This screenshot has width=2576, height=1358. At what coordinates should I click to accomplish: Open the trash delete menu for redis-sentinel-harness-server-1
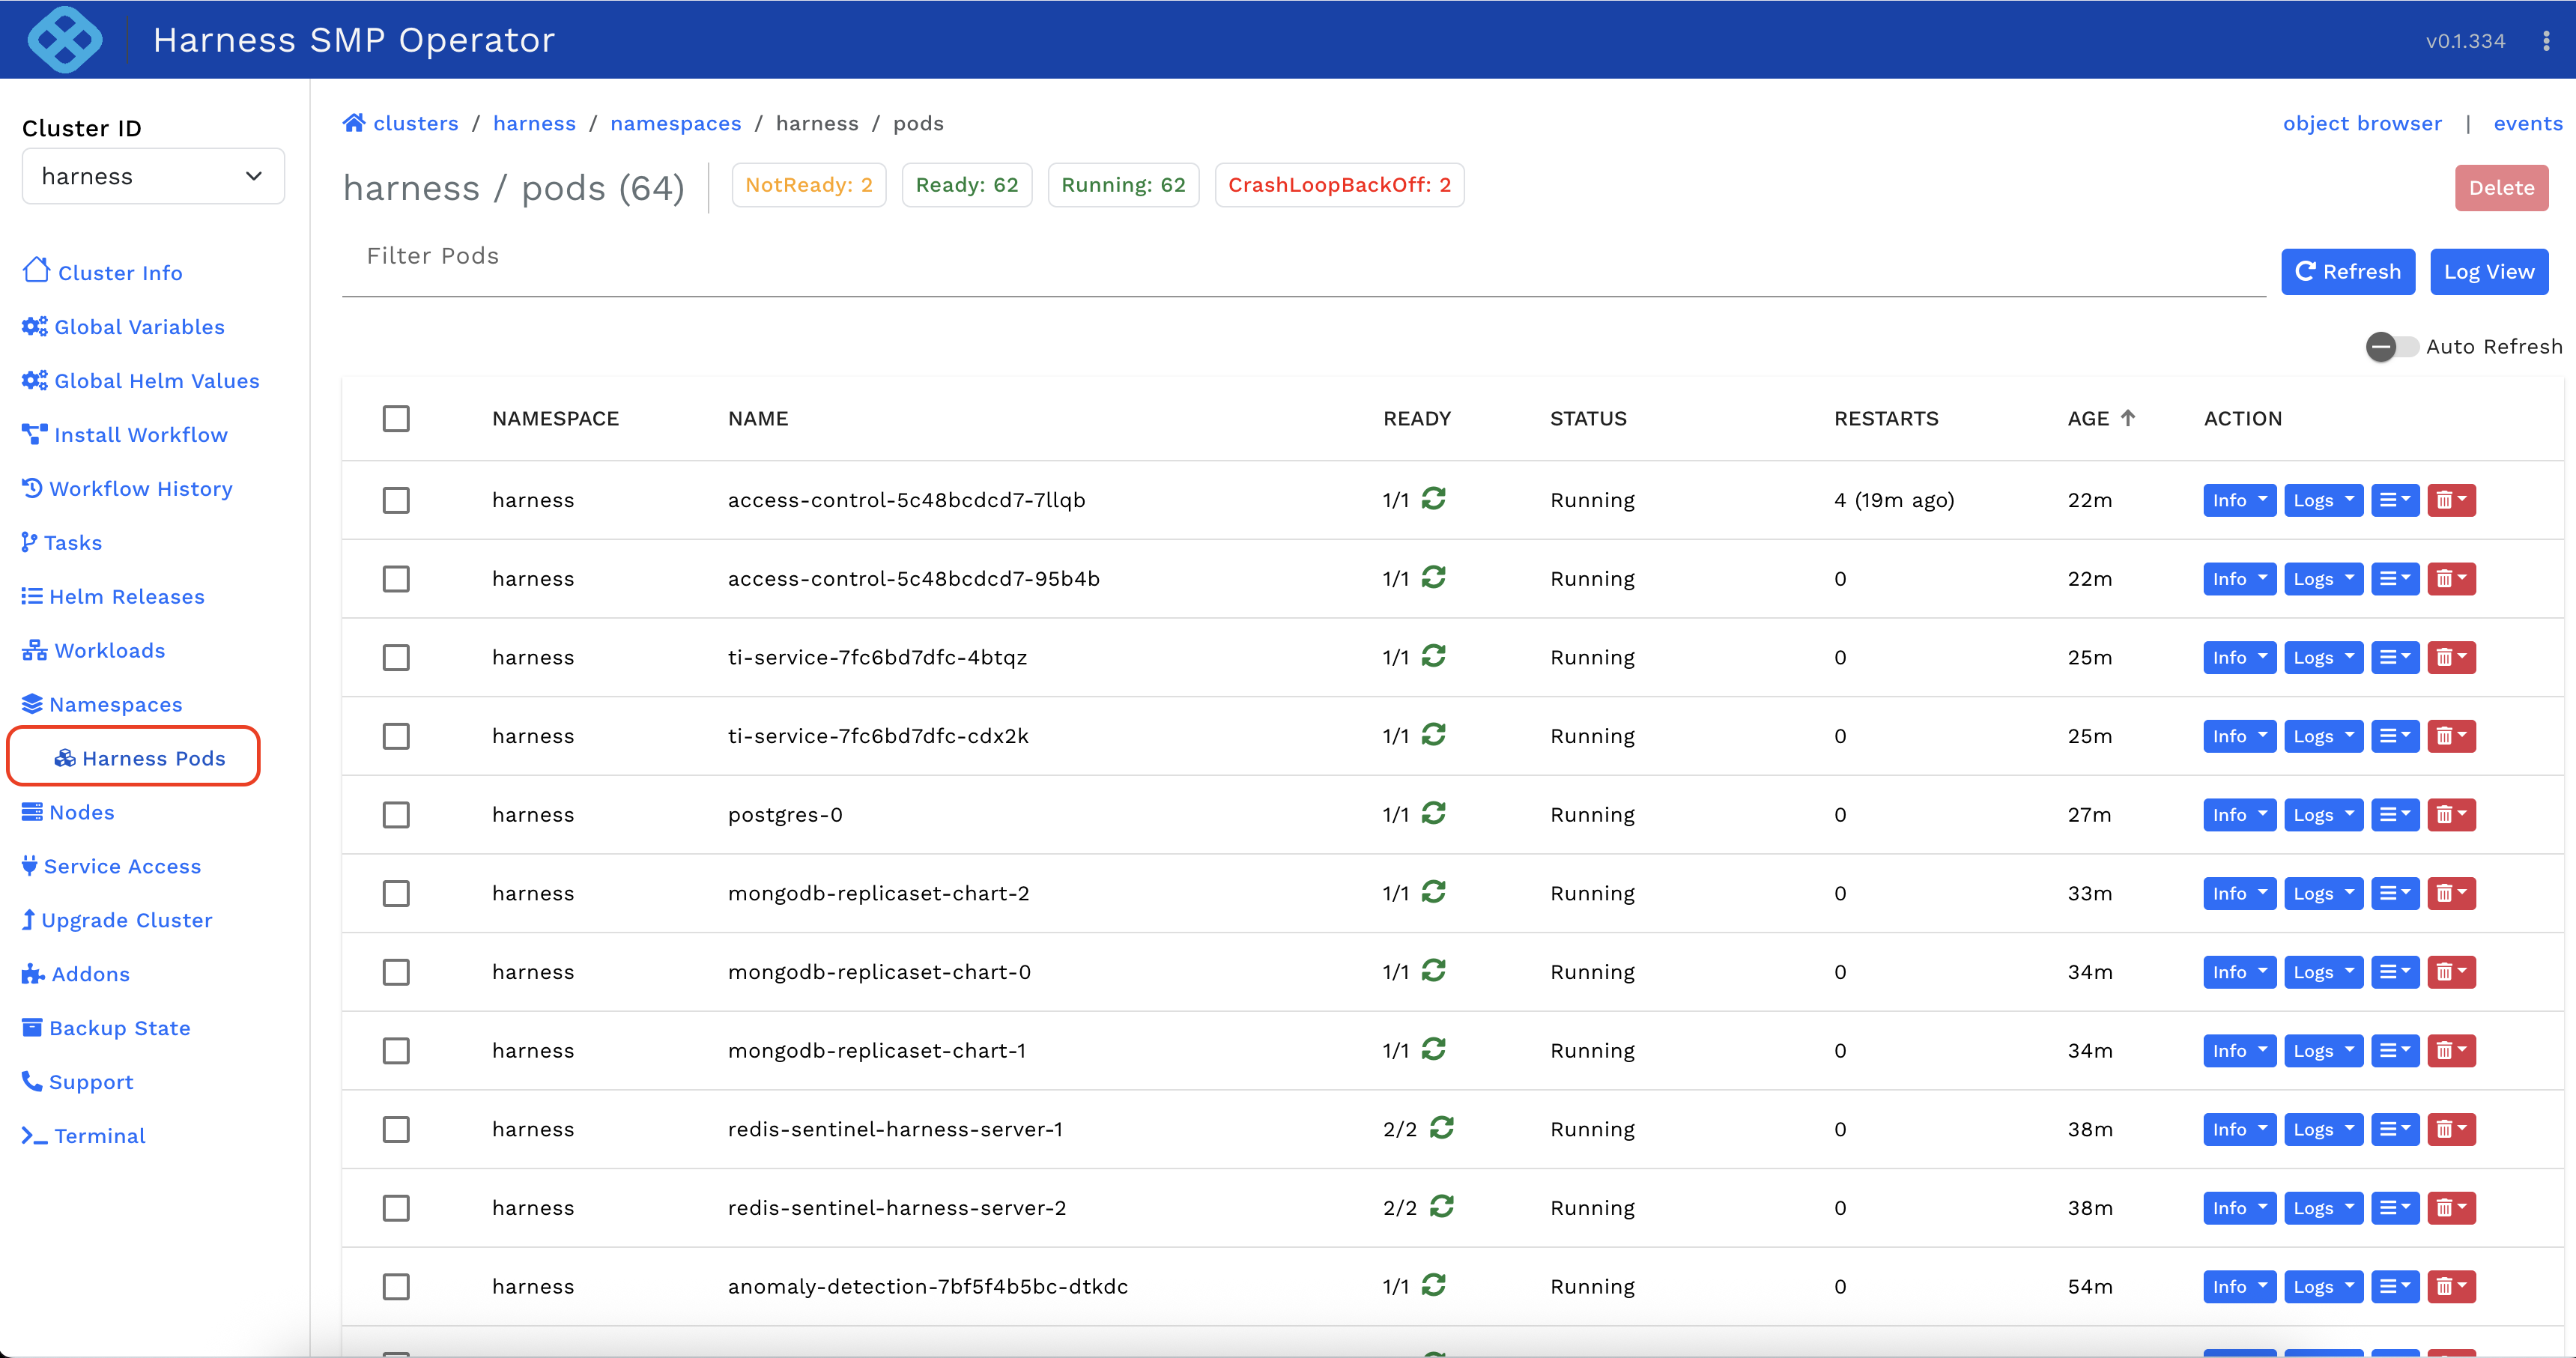(2451, 1130)
